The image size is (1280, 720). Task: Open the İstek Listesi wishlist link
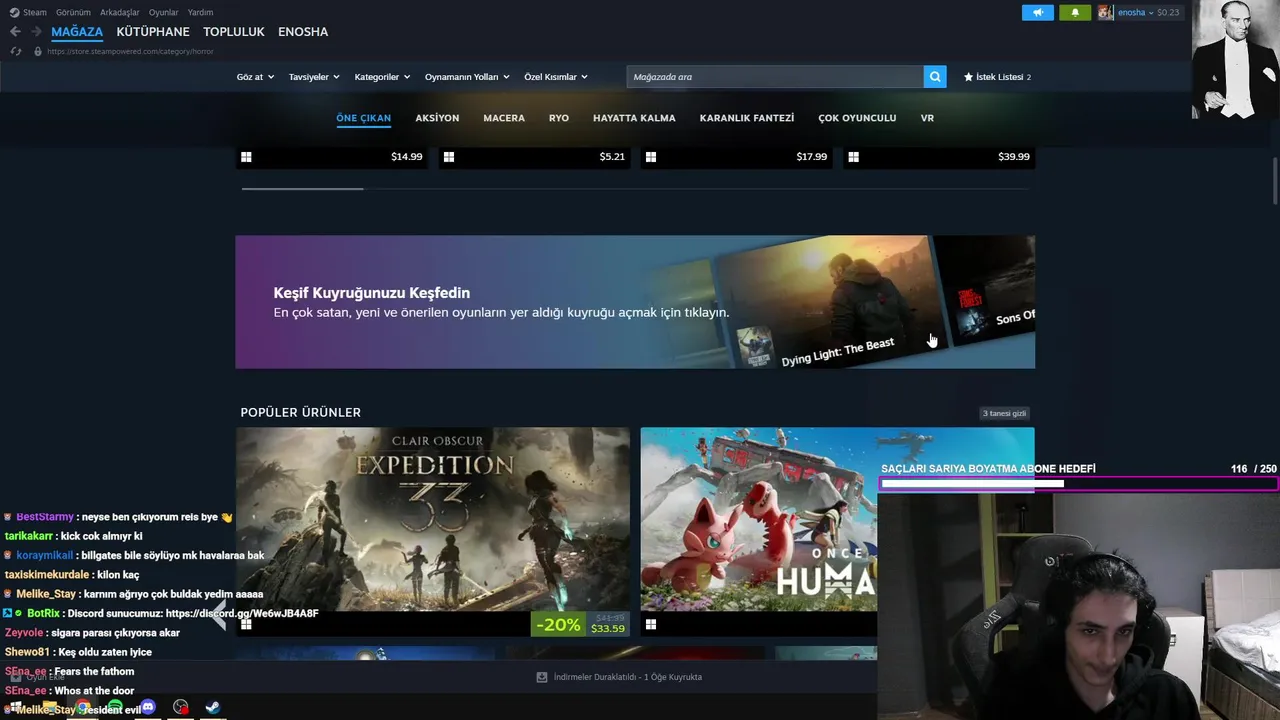click(998, 77)
